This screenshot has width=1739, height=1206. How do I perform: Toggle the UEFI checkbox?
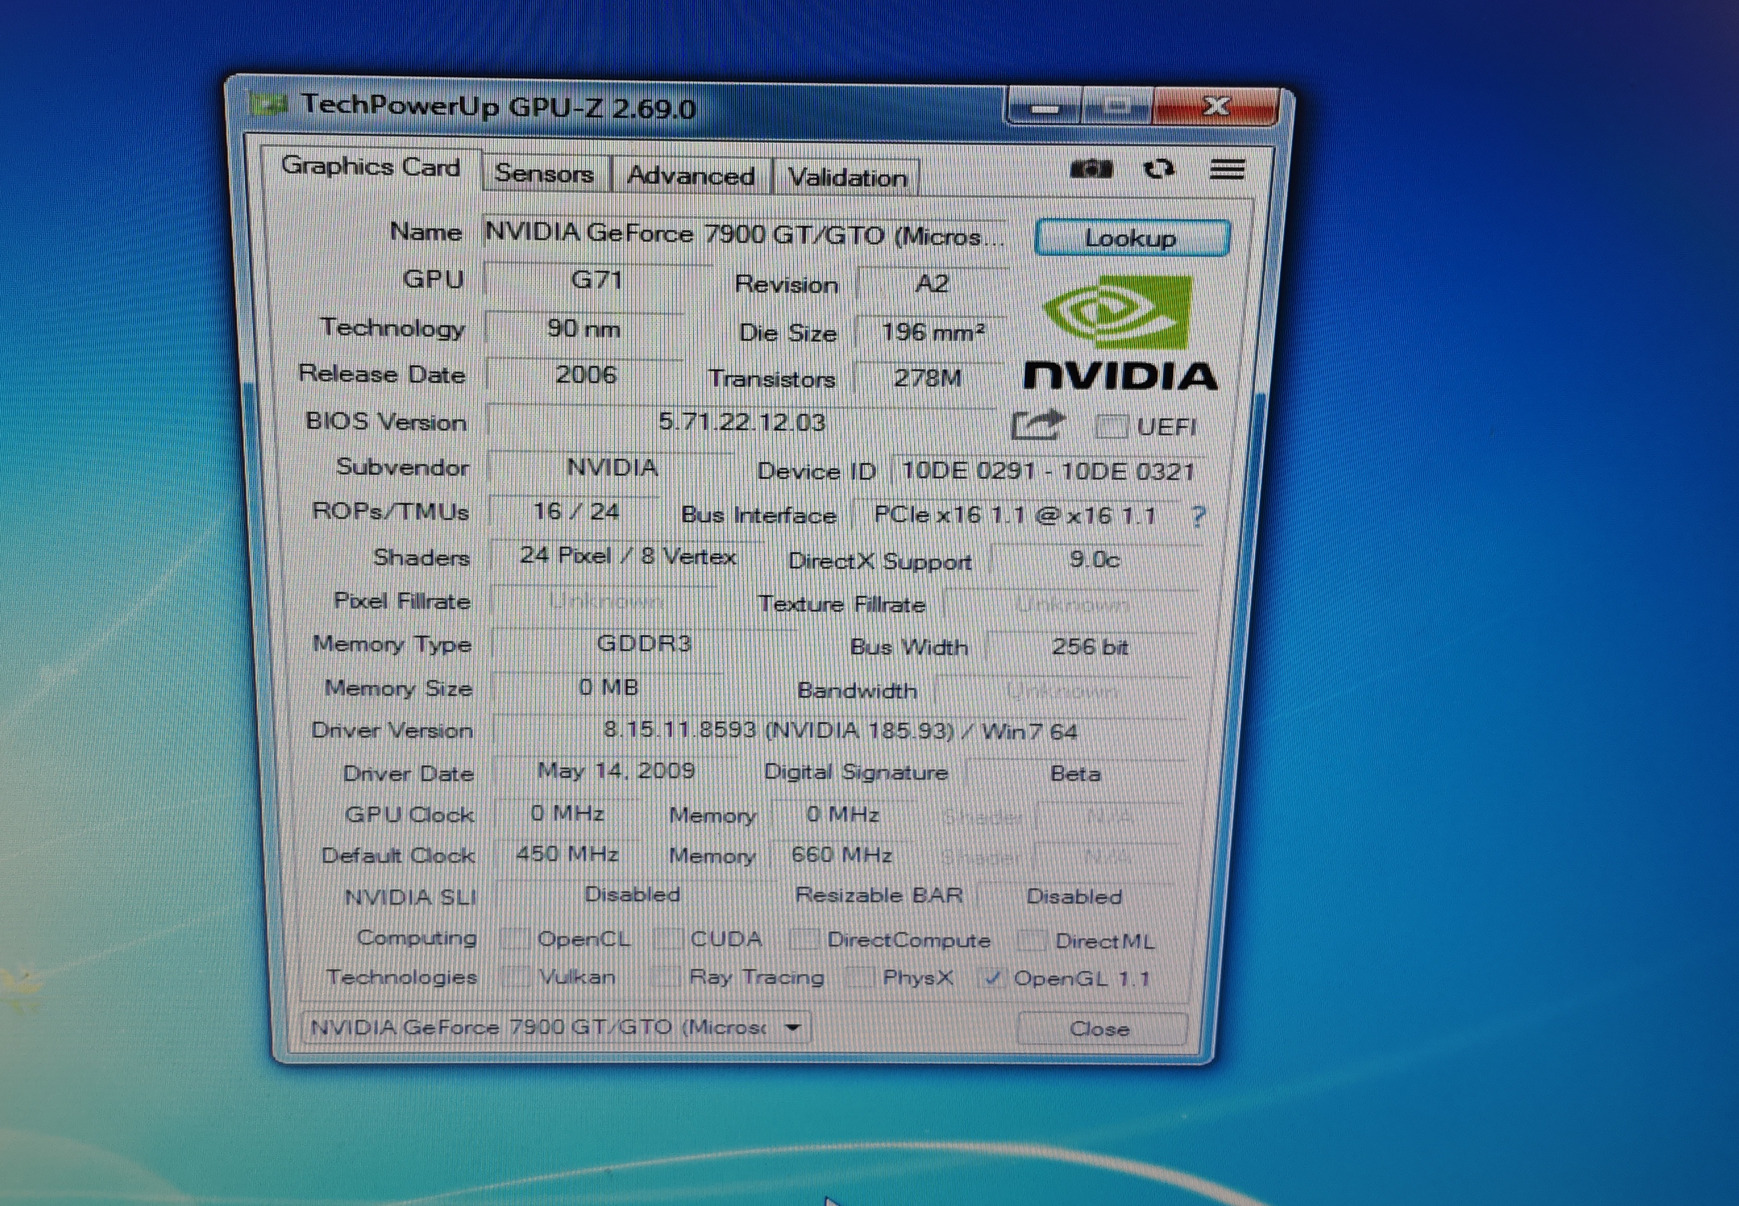click(1110, 426)
